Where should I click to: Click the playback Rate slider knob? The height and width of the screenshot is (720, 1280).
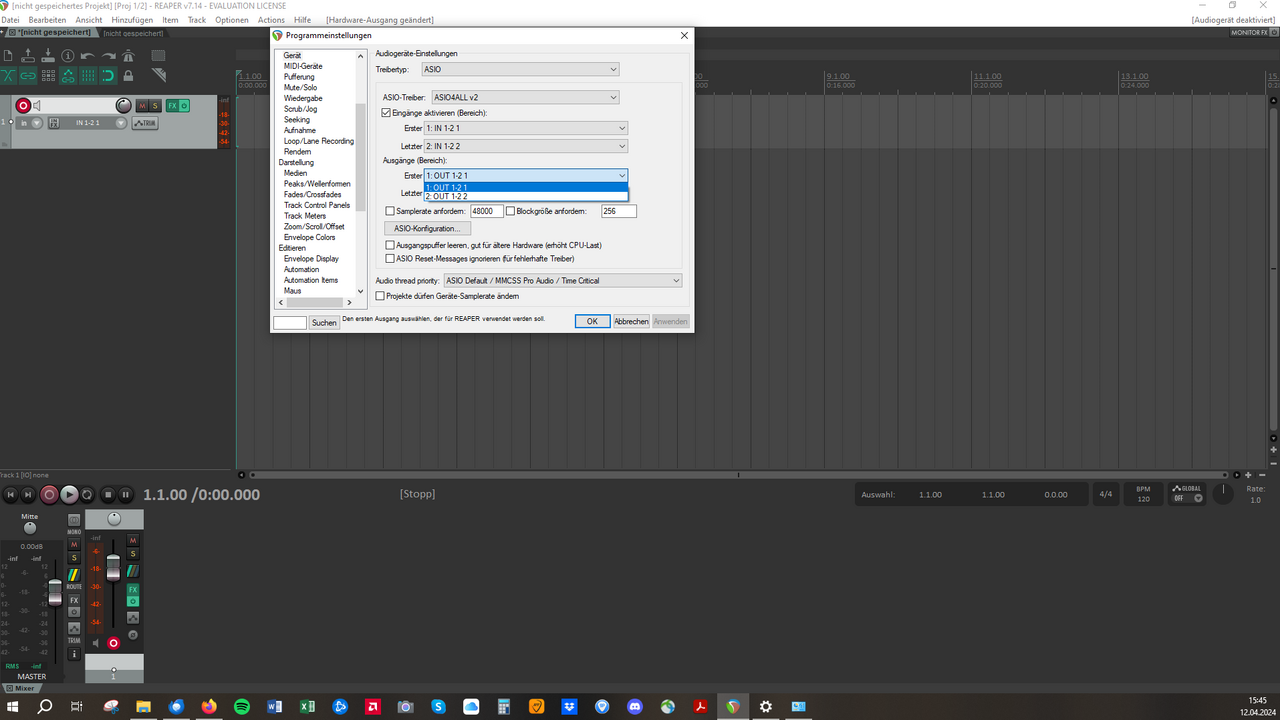pos(1223,494)
